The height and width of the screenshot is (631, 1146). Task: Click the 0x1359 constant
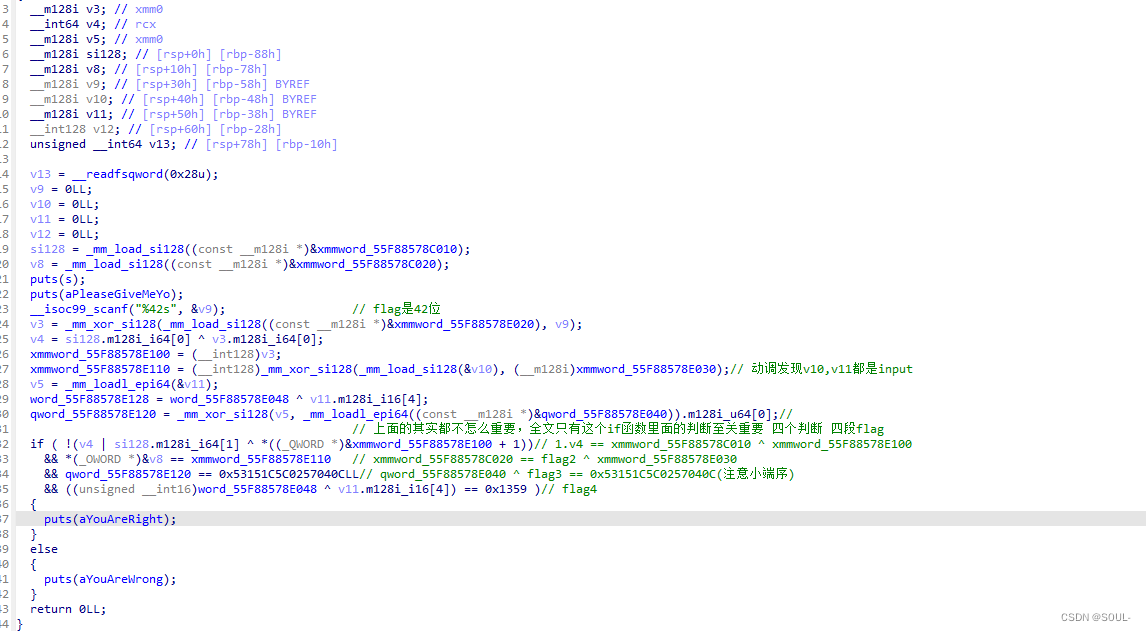tap(505, 489)
